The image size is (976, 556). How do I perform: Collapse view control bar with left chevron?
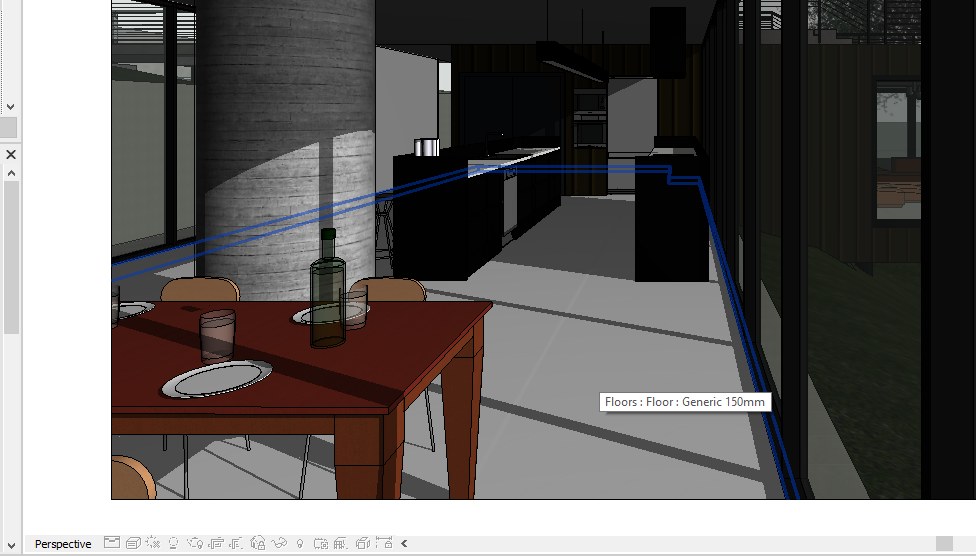click(404, 544)
